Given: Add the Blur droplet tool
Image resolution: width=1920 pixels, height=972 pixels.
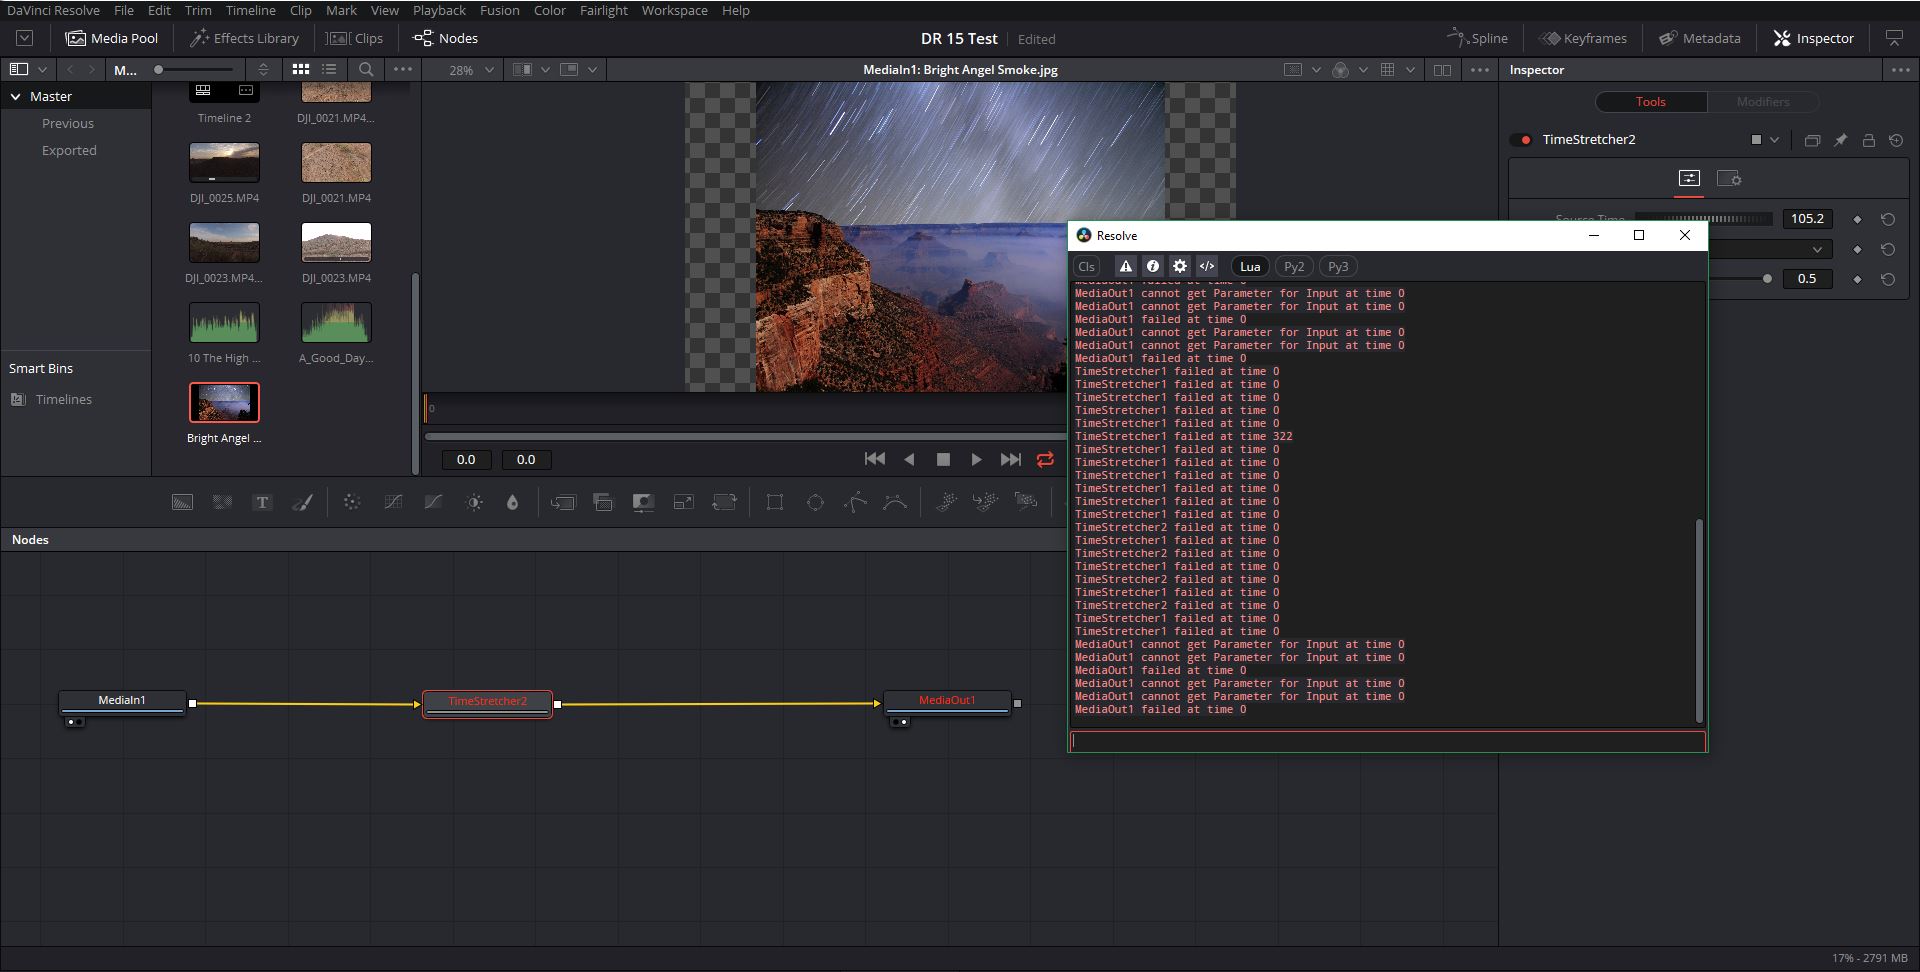Looking at the screenshot, I should [513, 502].
